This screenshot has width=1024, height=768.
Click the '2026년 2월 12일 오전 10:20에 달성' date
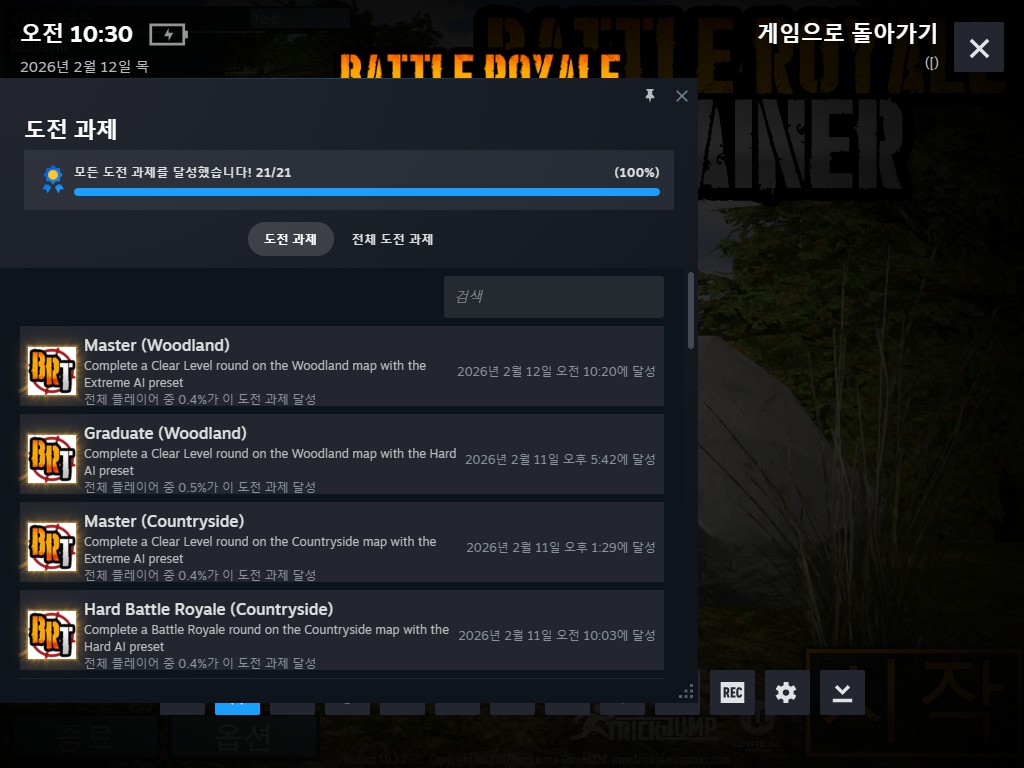556,371
